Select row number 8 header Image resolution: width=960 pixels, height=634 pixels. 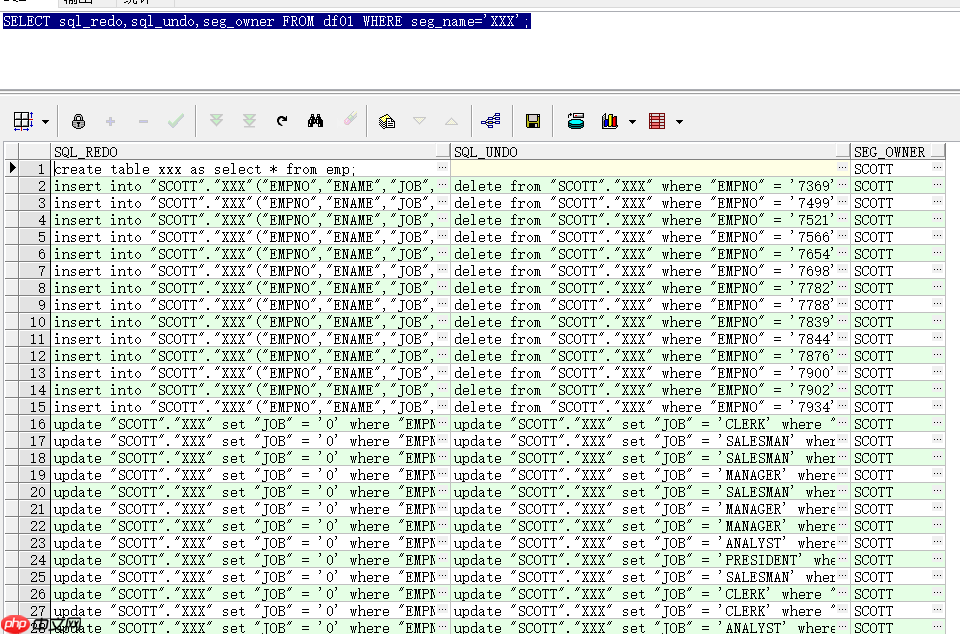(34, 288)
